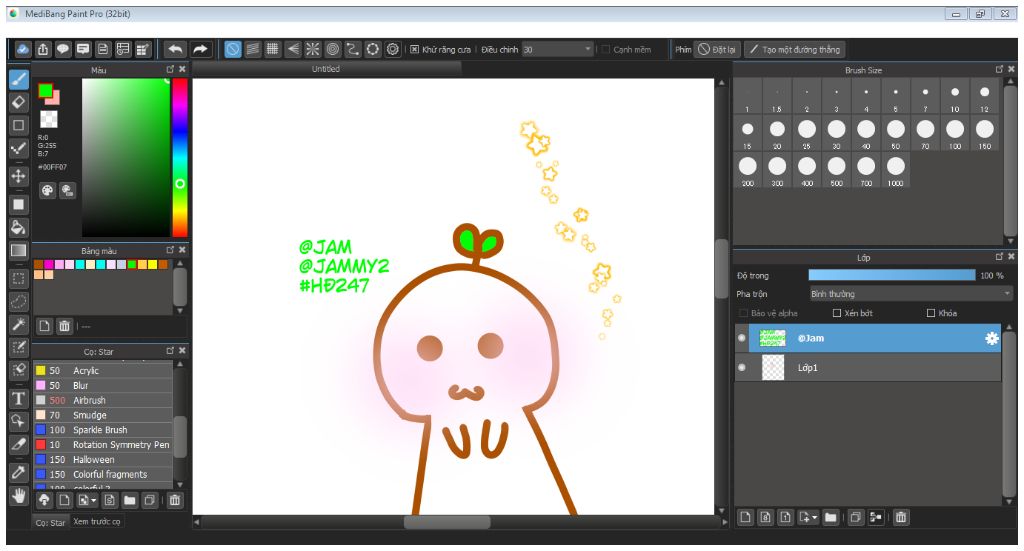The width and height of the screenshot is (1024, 551).
Task: Select the Halloween brush
Action: pyautogui.click(x=103, y=460)
